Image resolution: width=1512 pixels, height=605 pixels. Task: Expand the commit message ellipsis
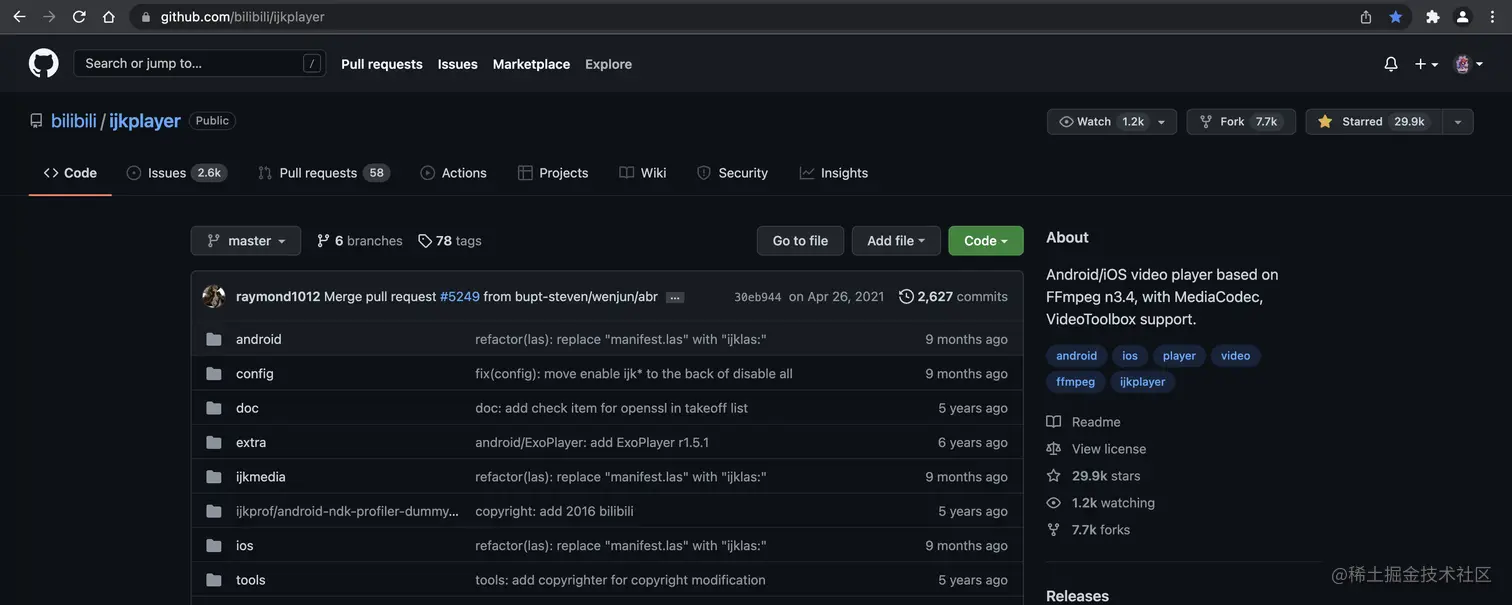click(x=675, y=298)
